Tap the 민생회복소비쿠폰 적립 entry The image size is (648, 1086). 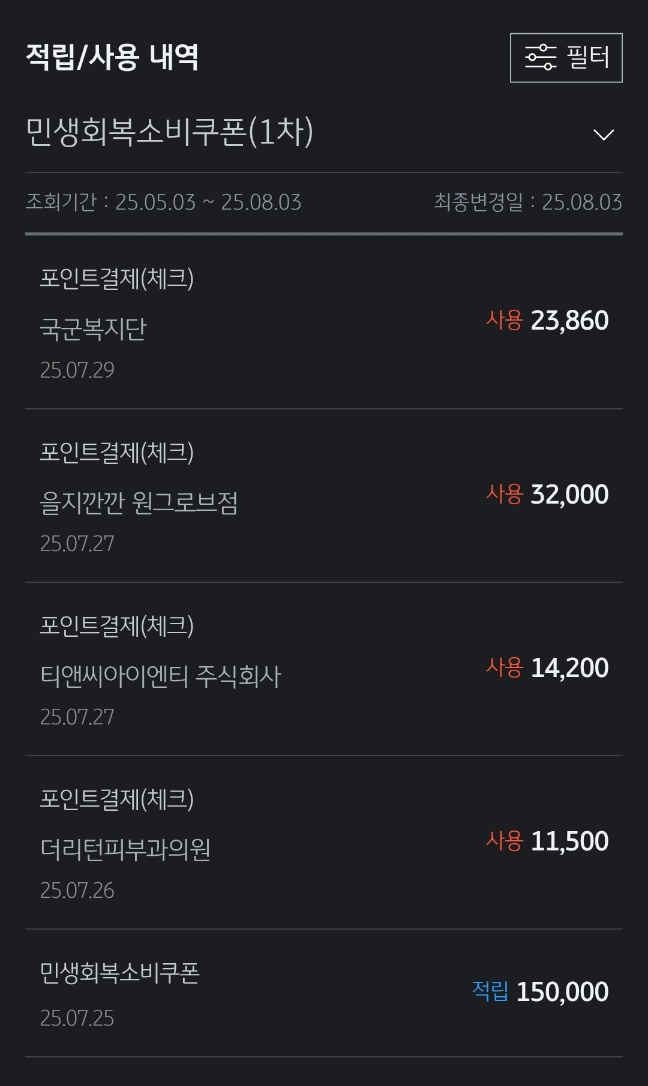click(120, 972)
